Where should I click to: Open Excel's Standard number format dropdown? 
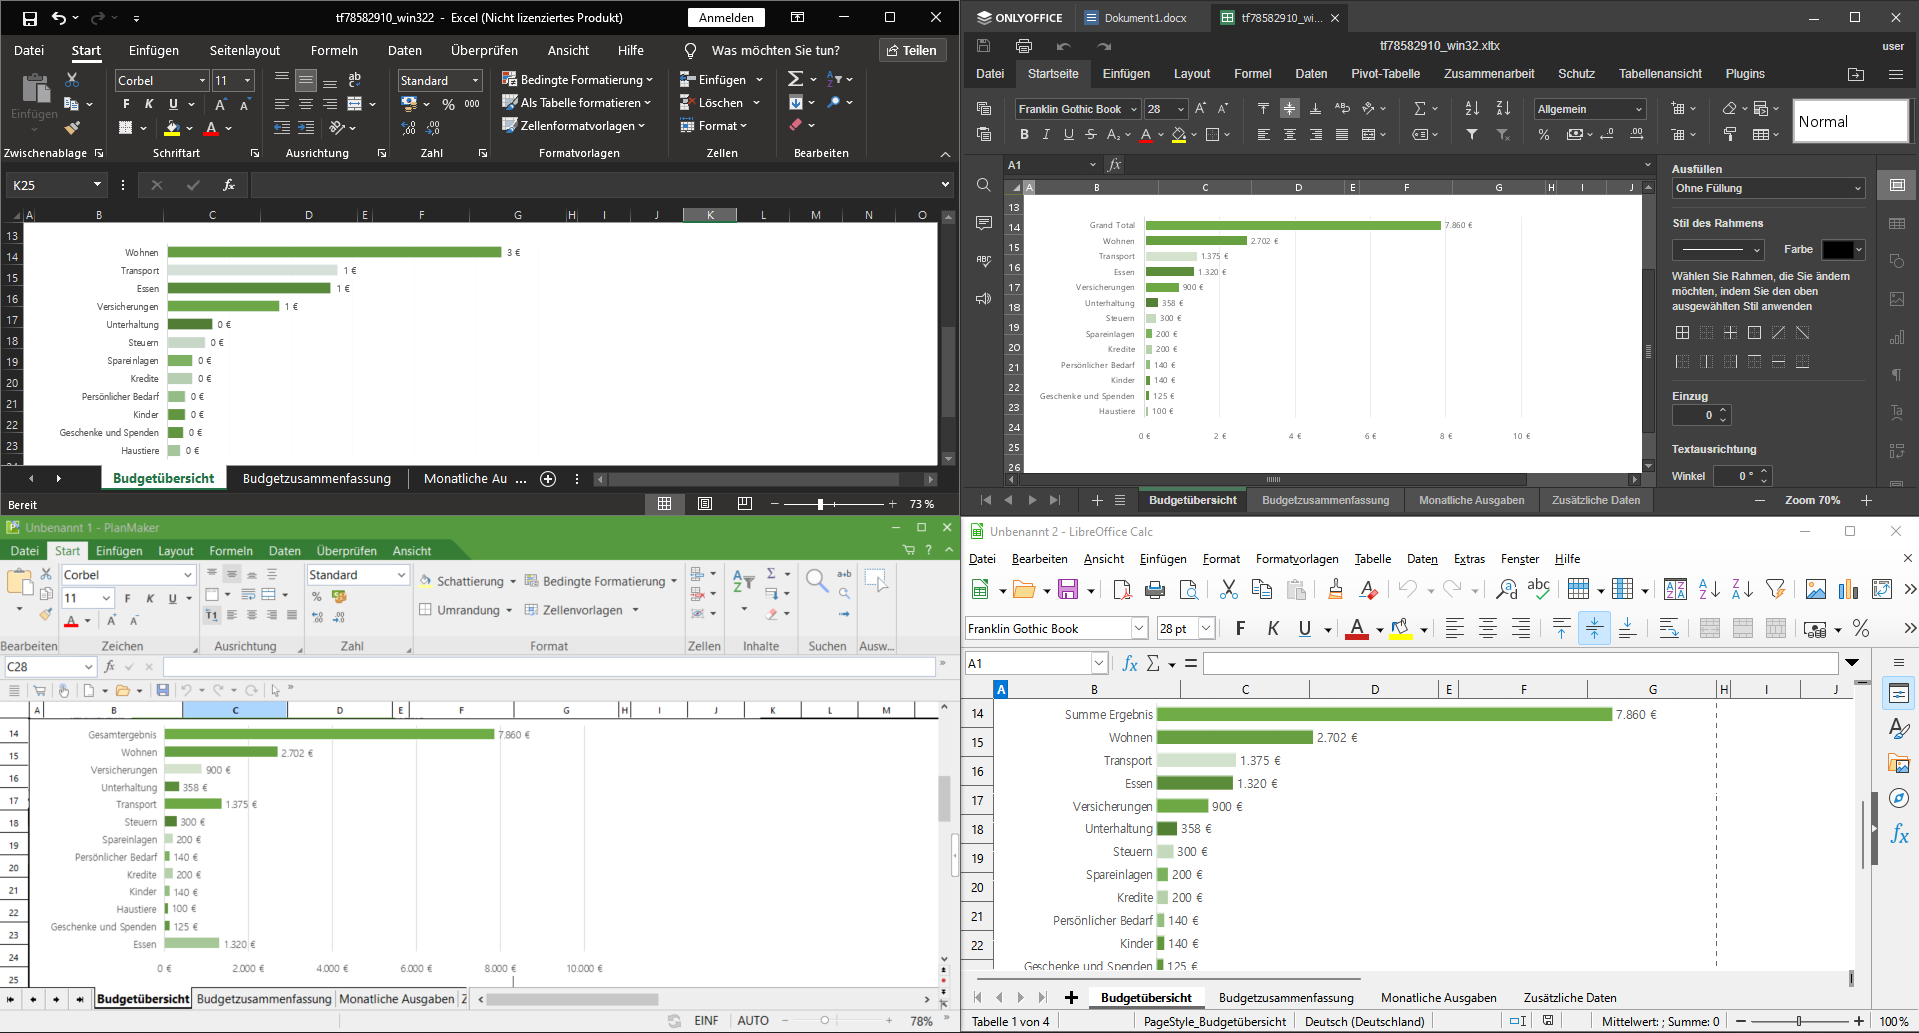(x=476, y=80)
